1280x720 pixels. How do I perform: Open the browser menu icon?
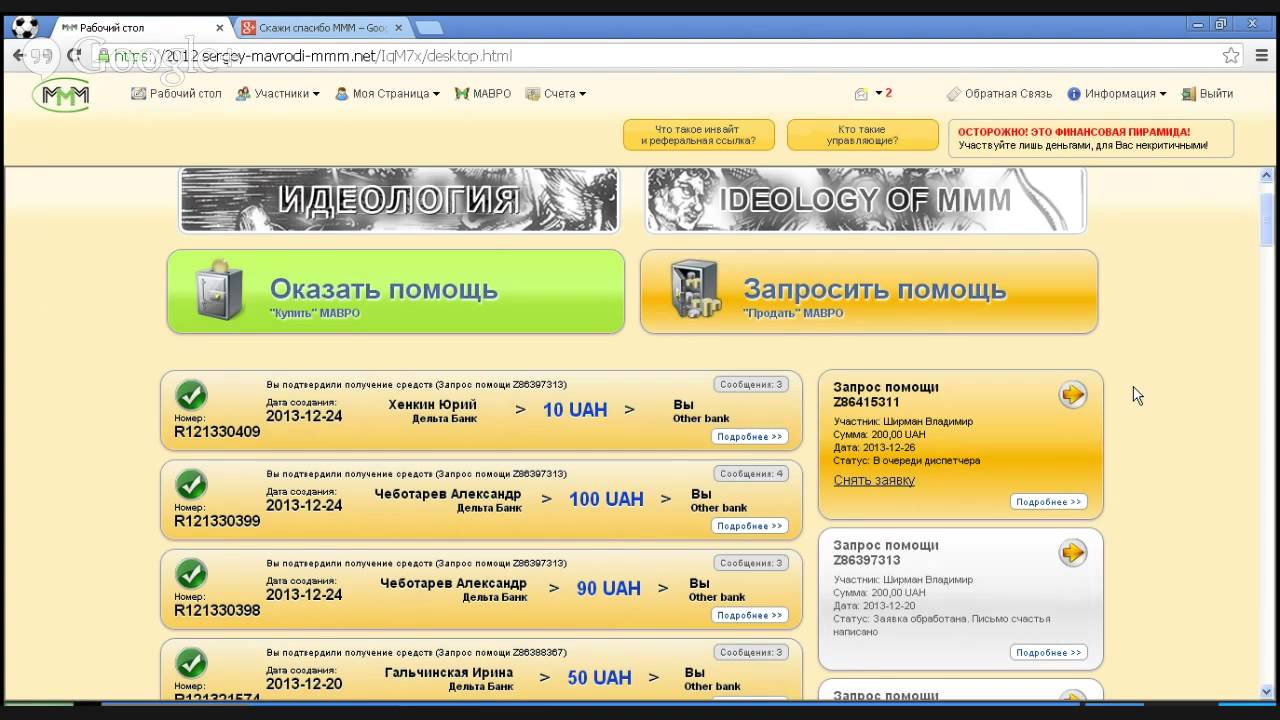coord(1261,56)
